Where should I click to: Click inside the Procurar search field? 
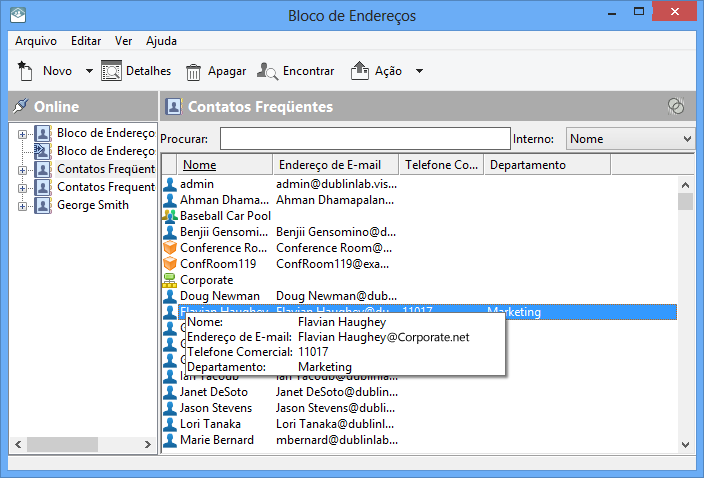click(x=365, y=138)
